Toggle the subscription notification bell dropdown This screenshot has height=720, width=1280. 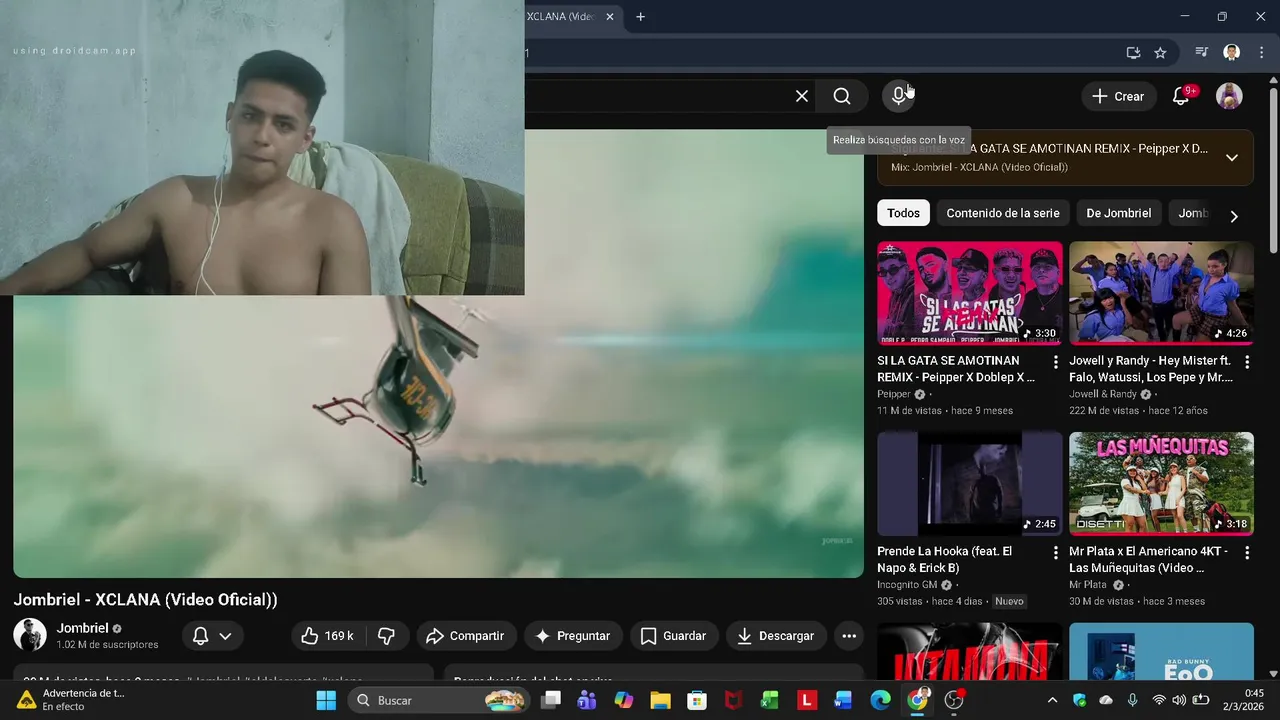[x=212, y=636]
